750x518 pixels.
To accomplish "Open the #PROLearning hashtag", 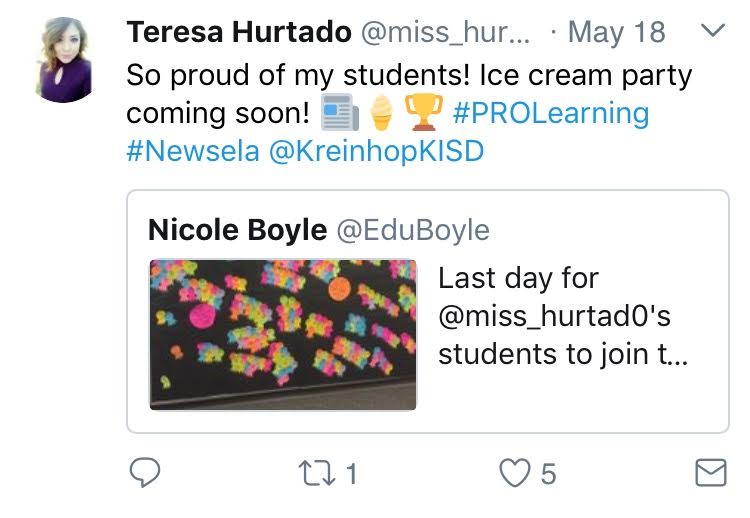I will click(x=551, y=113).
